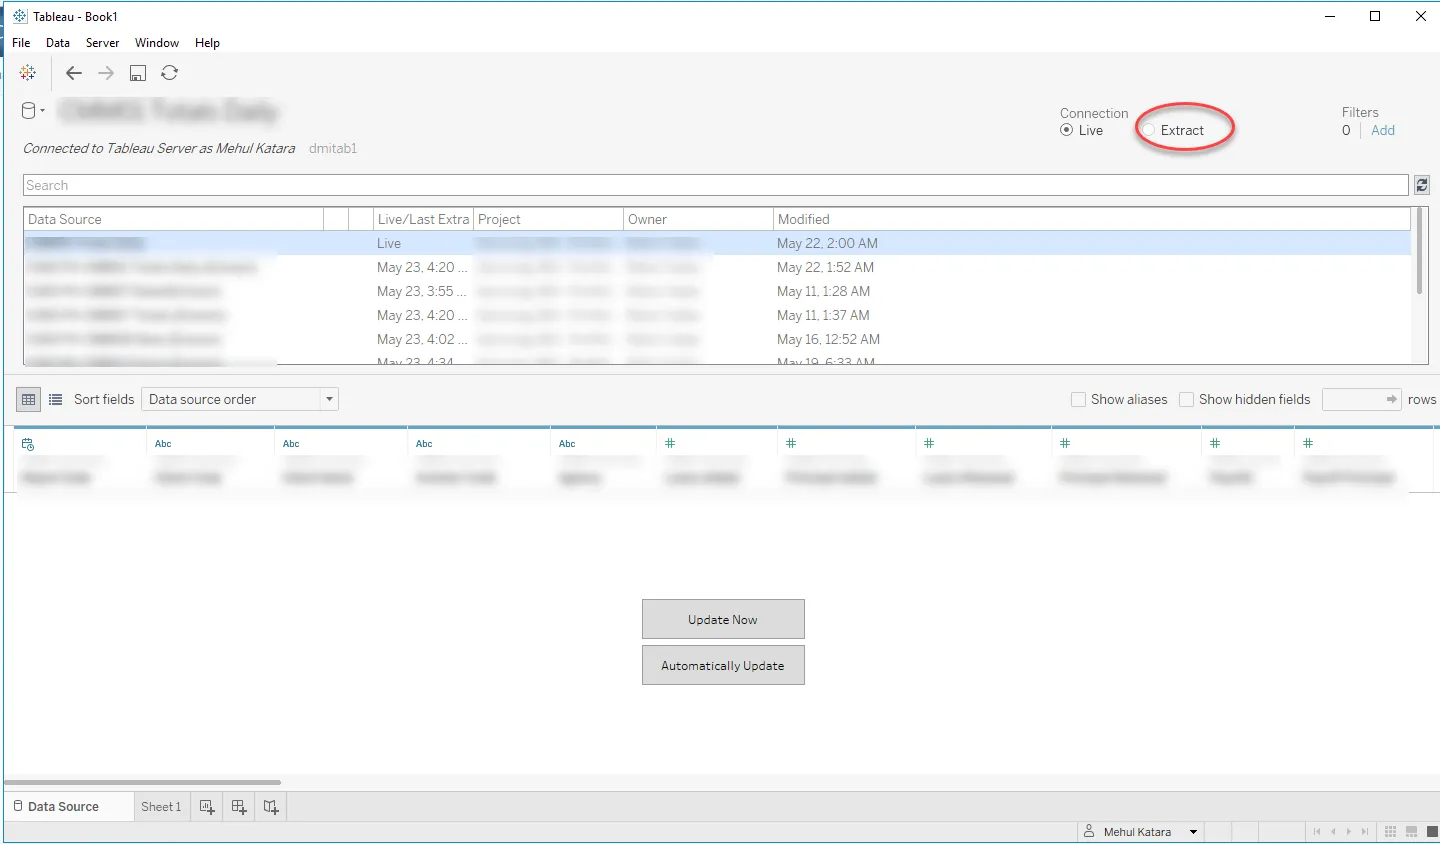
Task: Add a data source filter
Action: pos(1383,131)
